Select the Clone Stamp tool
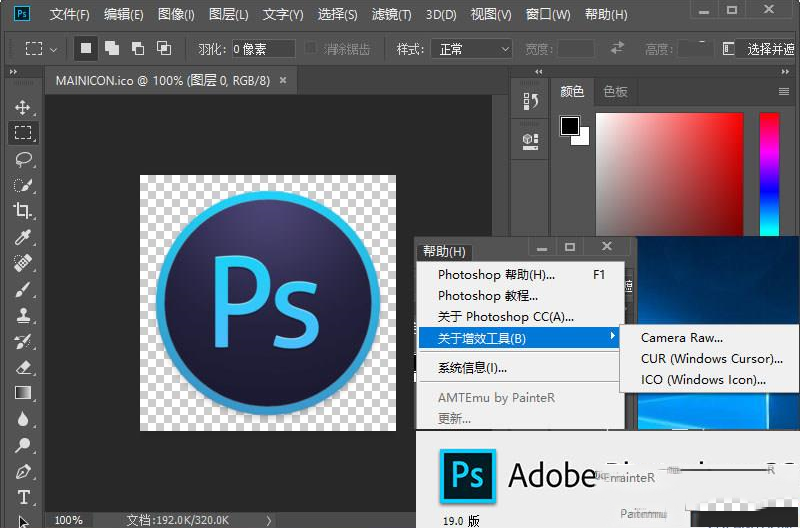 point(22,316)
